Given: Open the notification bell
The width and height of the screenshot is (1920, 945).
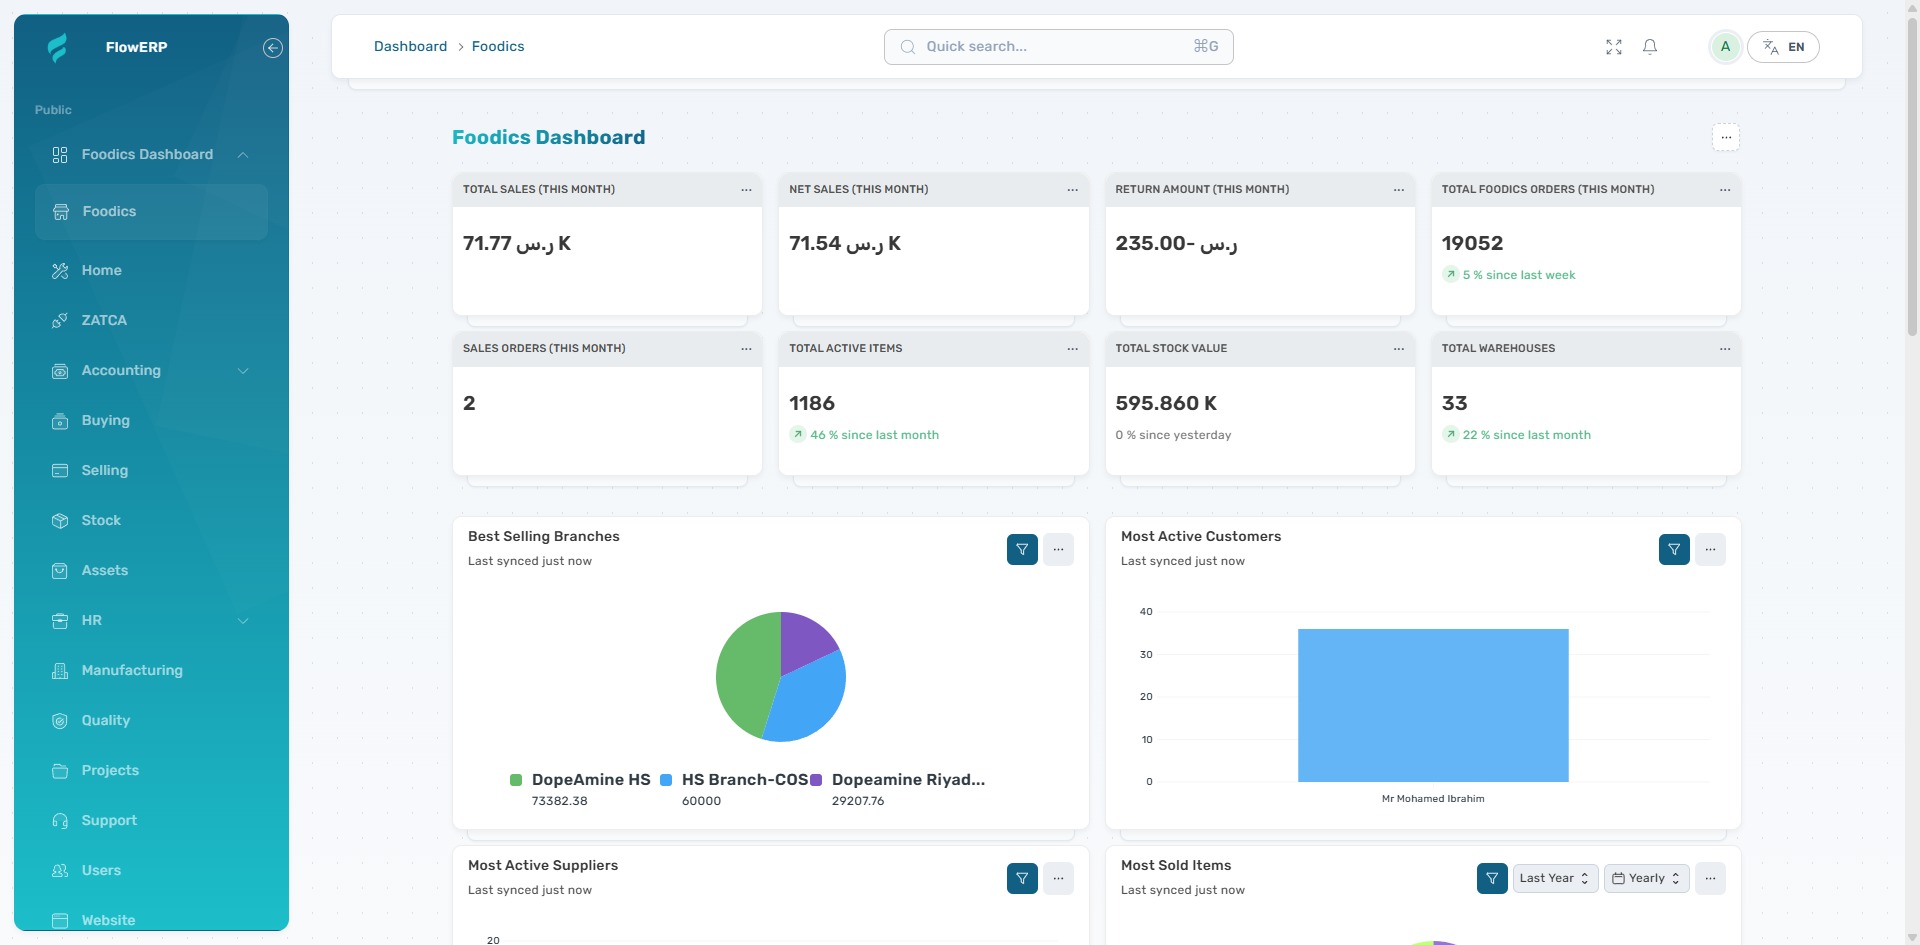Looking at the screenshot, I should [1650, 46].
